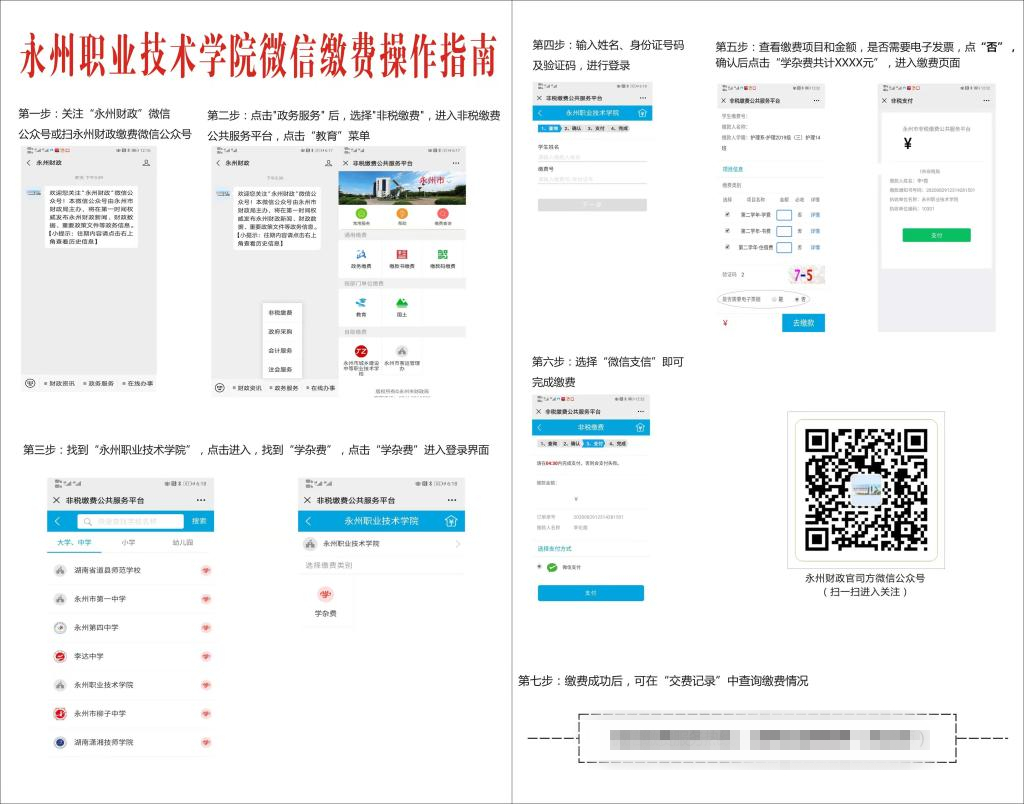
Task: Click the green WeChat Pay icon
Action: coord(552,567)
